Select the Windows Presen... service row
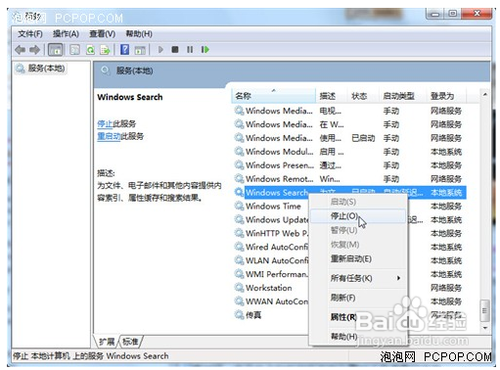The width and height of the screenshot is (500, 370). click(349, 165)
